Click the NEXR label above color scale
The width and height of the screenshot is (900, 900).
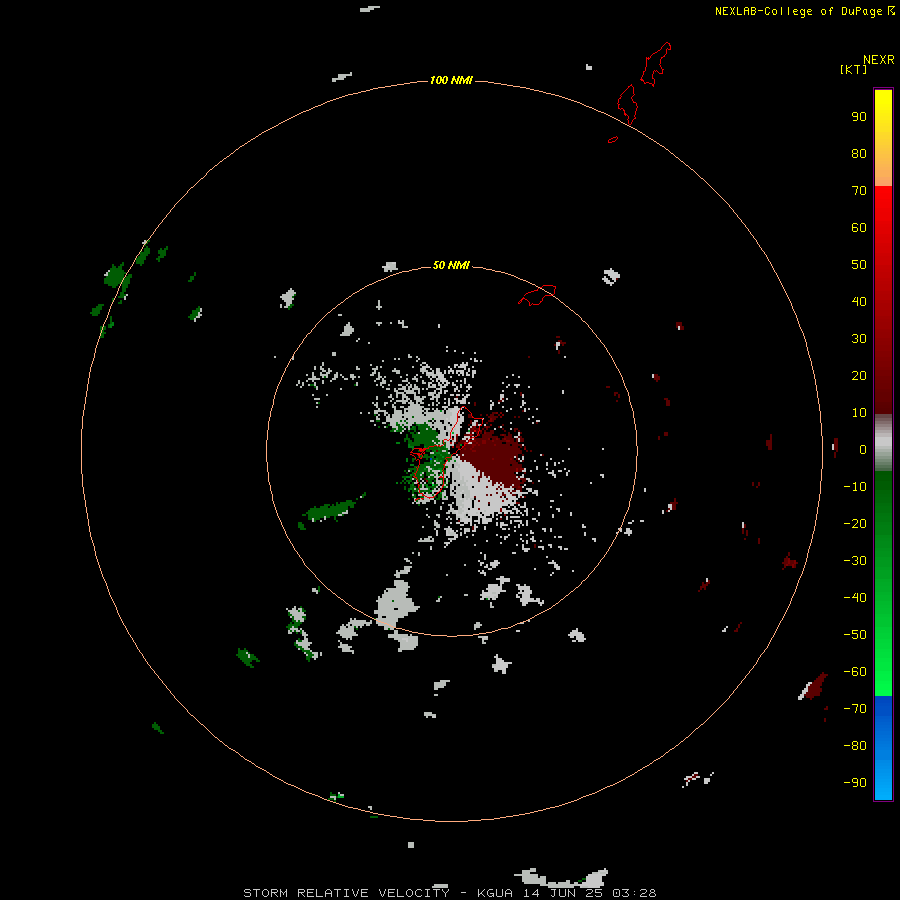click(x=879, y=60)
